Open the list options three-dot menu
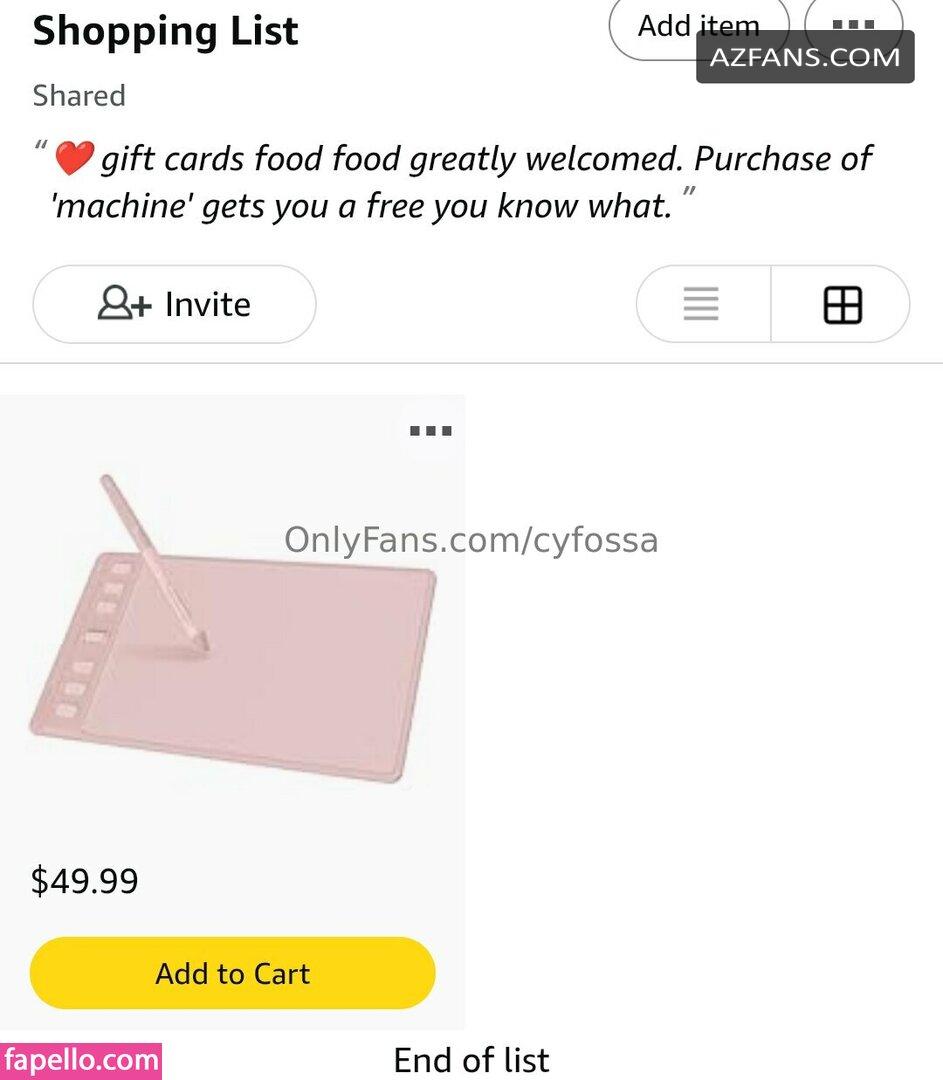This screenshot has width=943, height=1080. [853, 25]
